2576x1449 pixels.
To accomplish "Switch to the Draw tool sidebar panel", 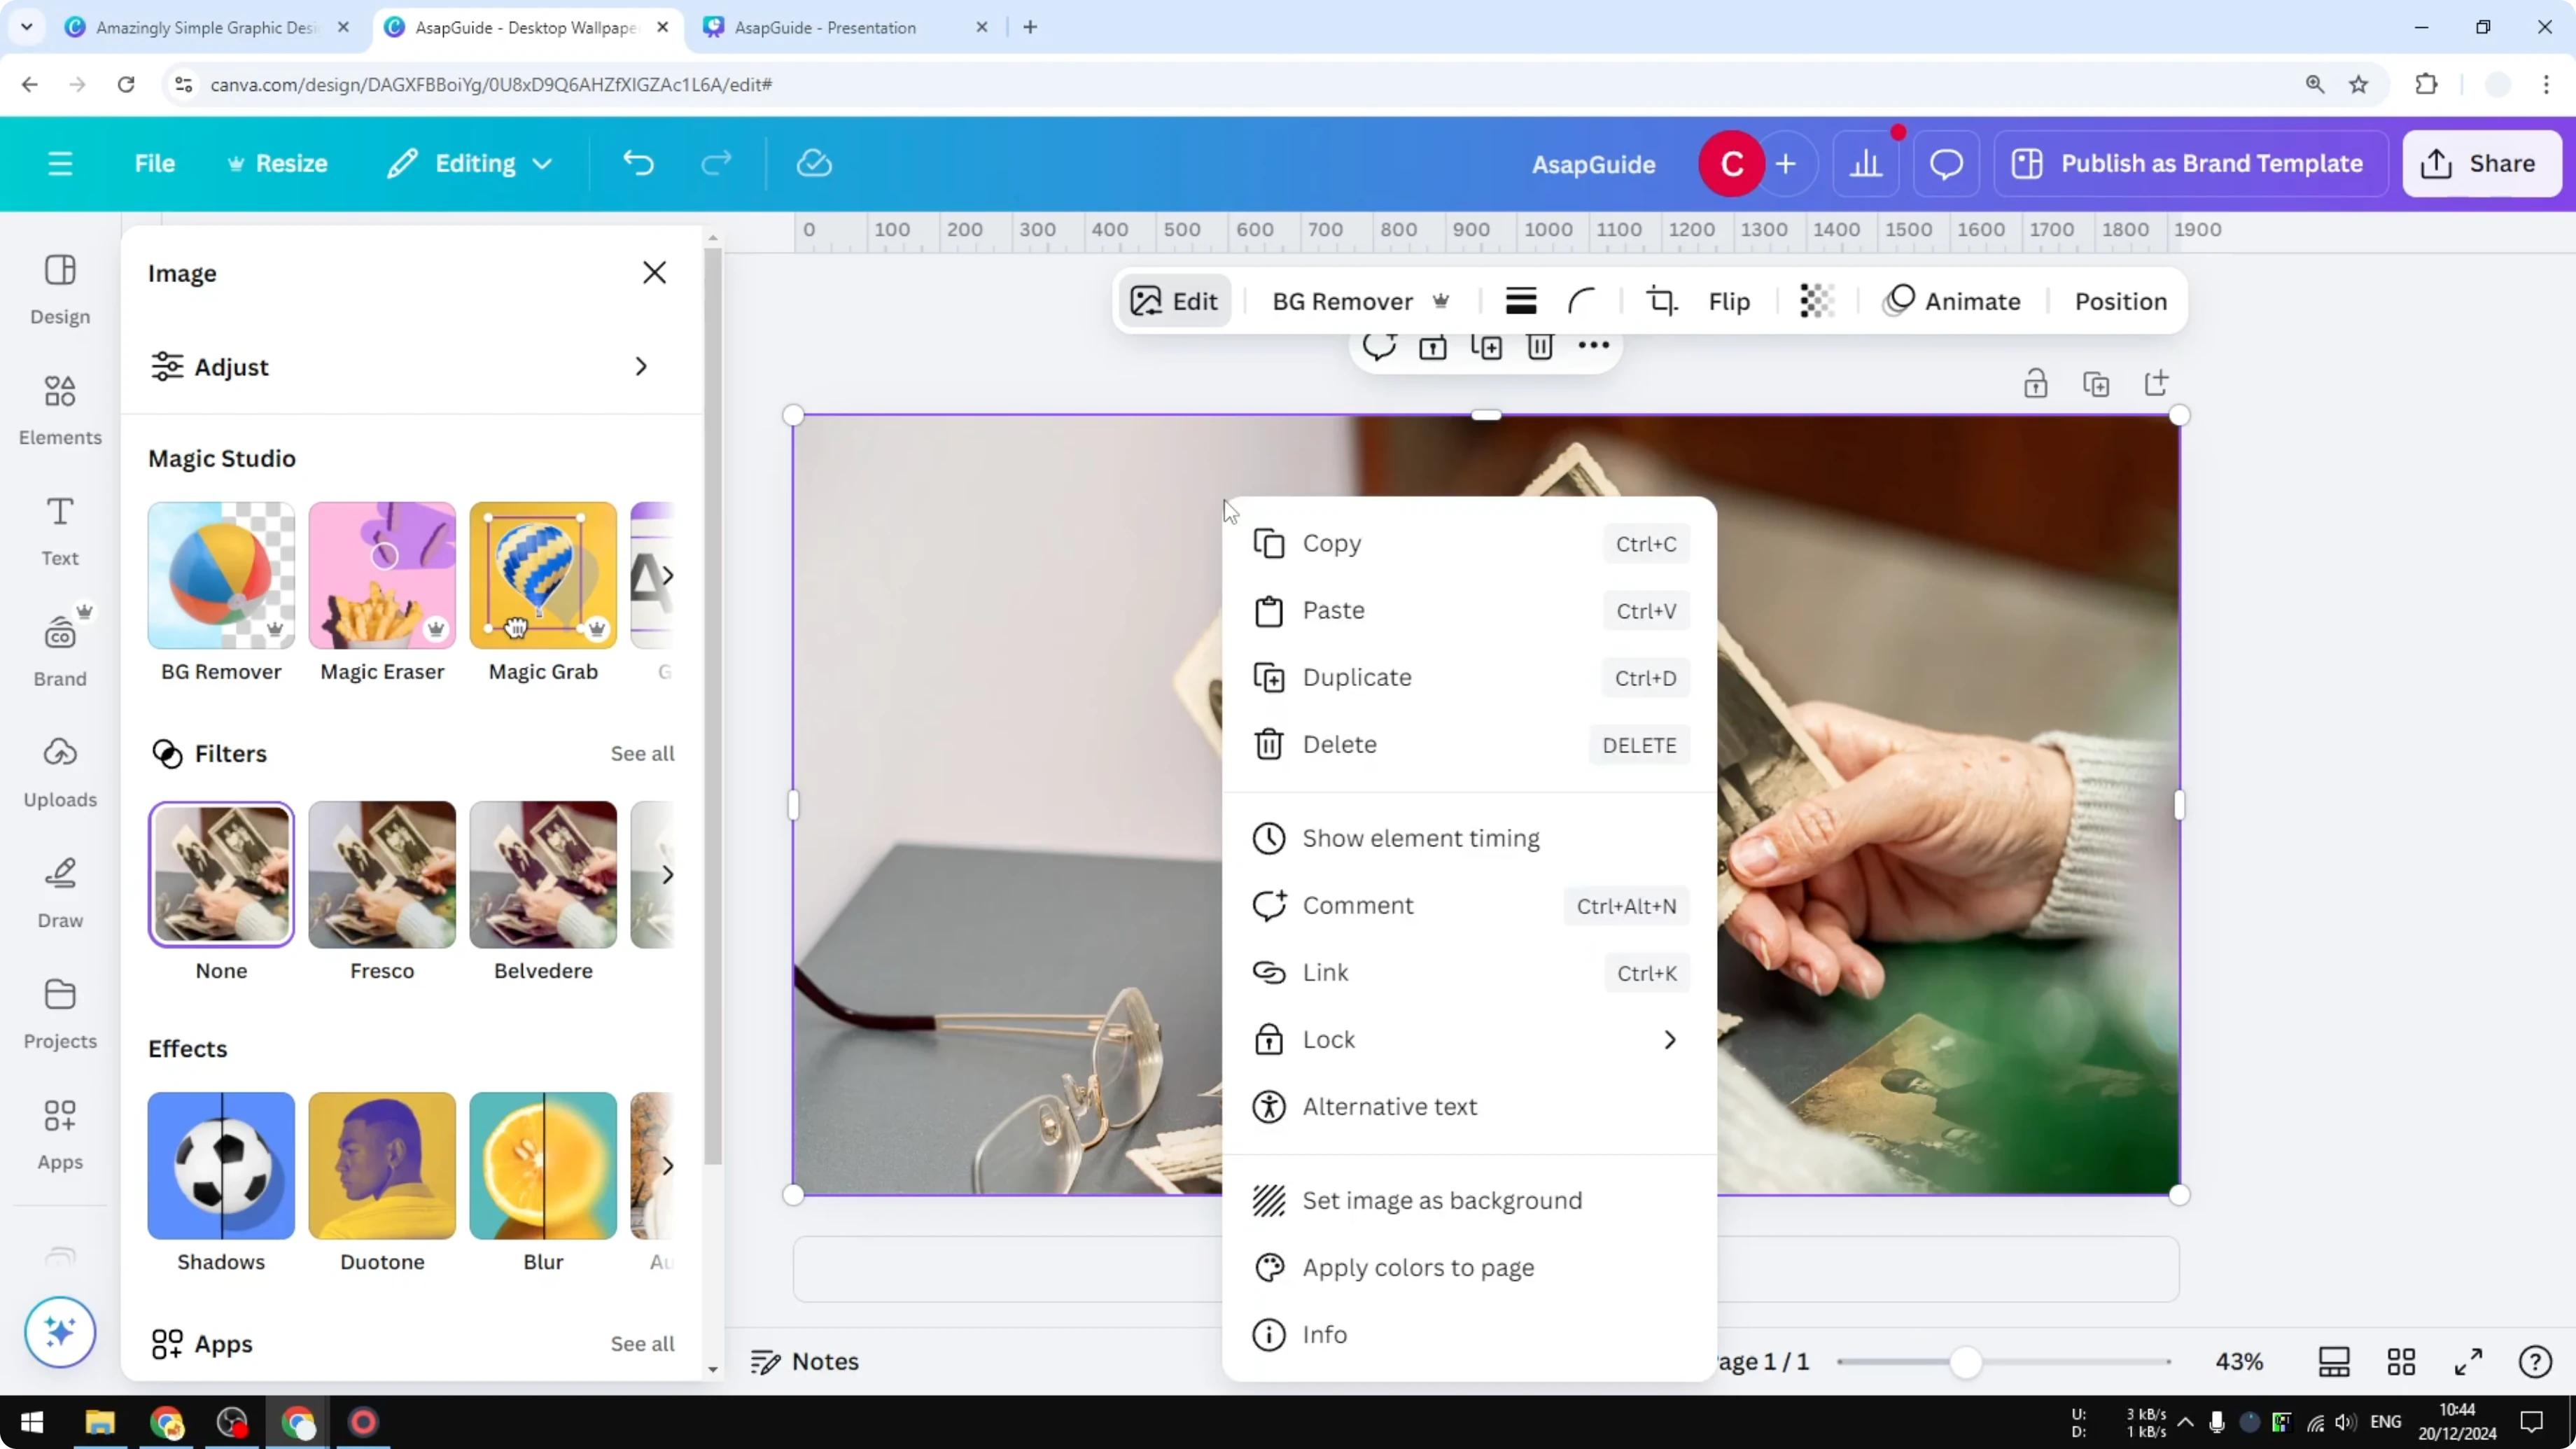I will tap(59, 893).
